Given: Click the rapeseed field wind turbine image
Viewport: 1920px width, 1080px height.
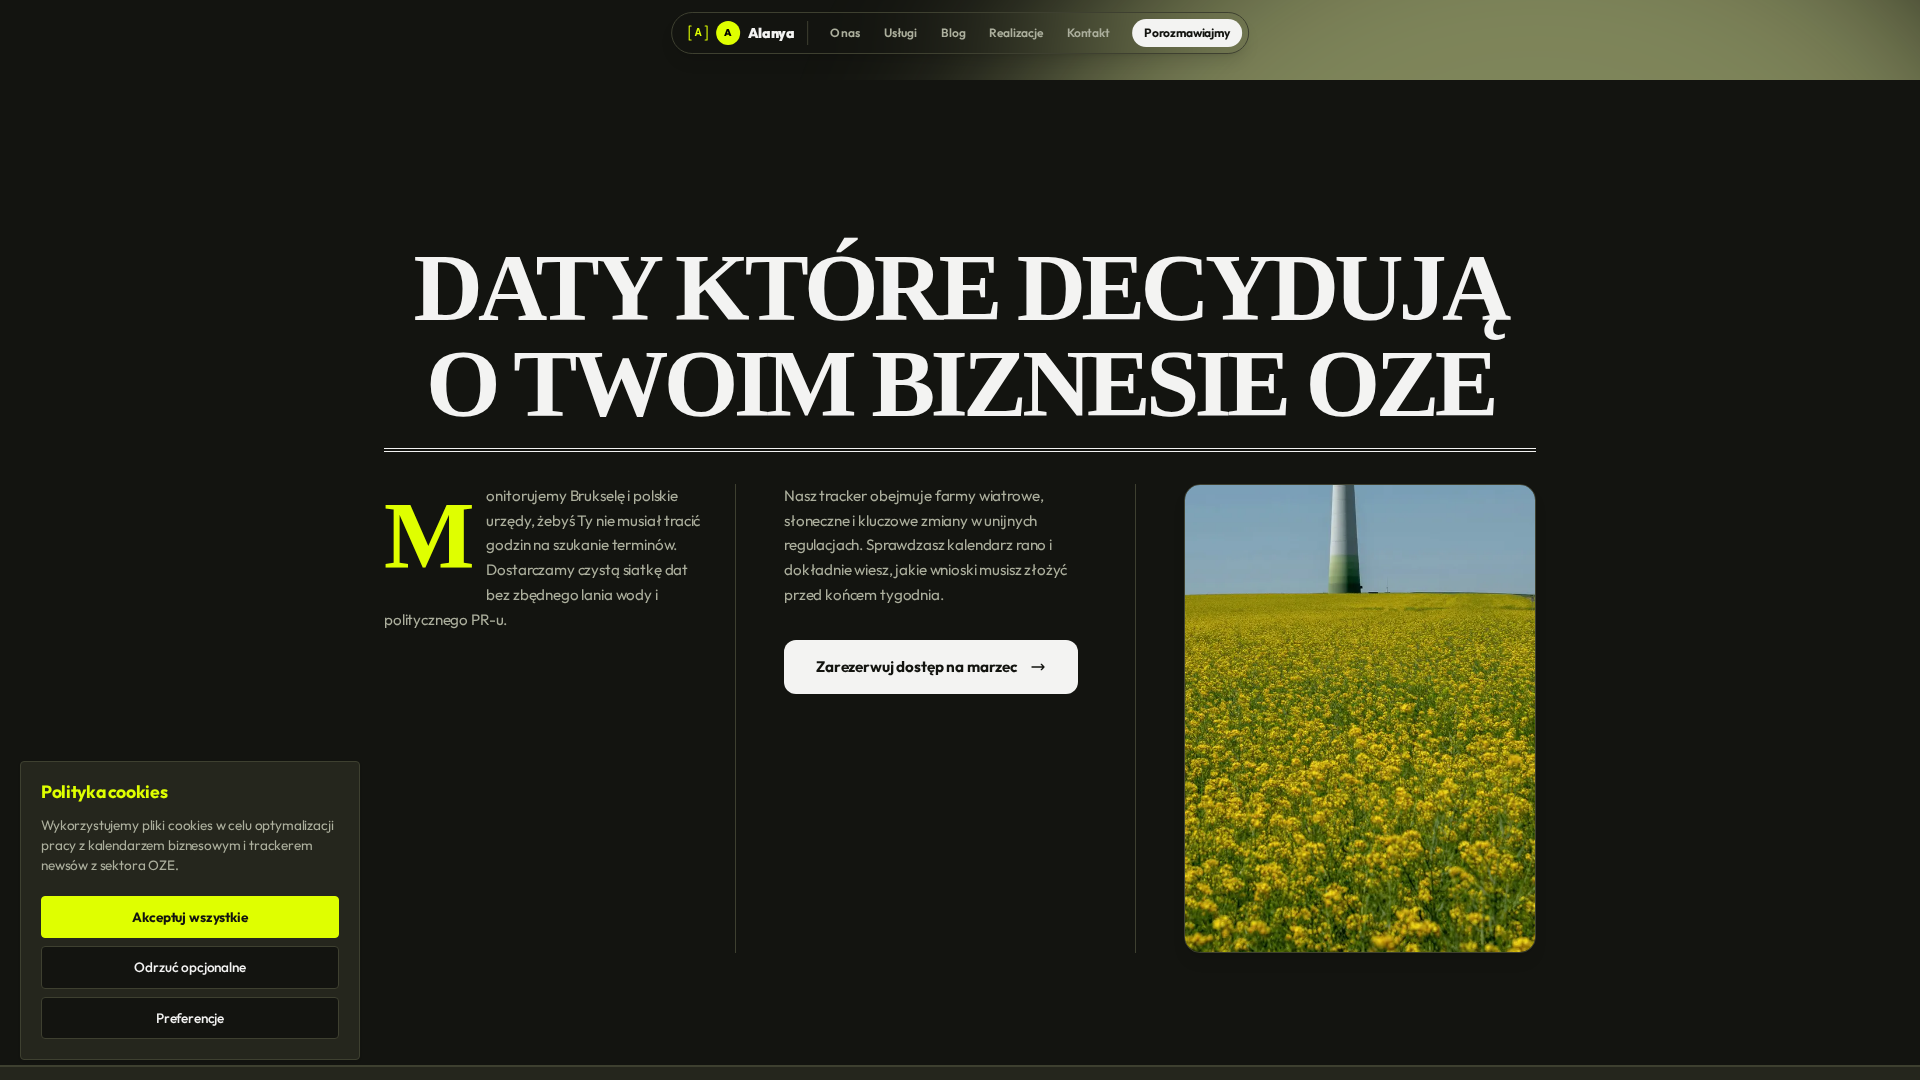Looking at the screenshot, I should coord(1360,718).
